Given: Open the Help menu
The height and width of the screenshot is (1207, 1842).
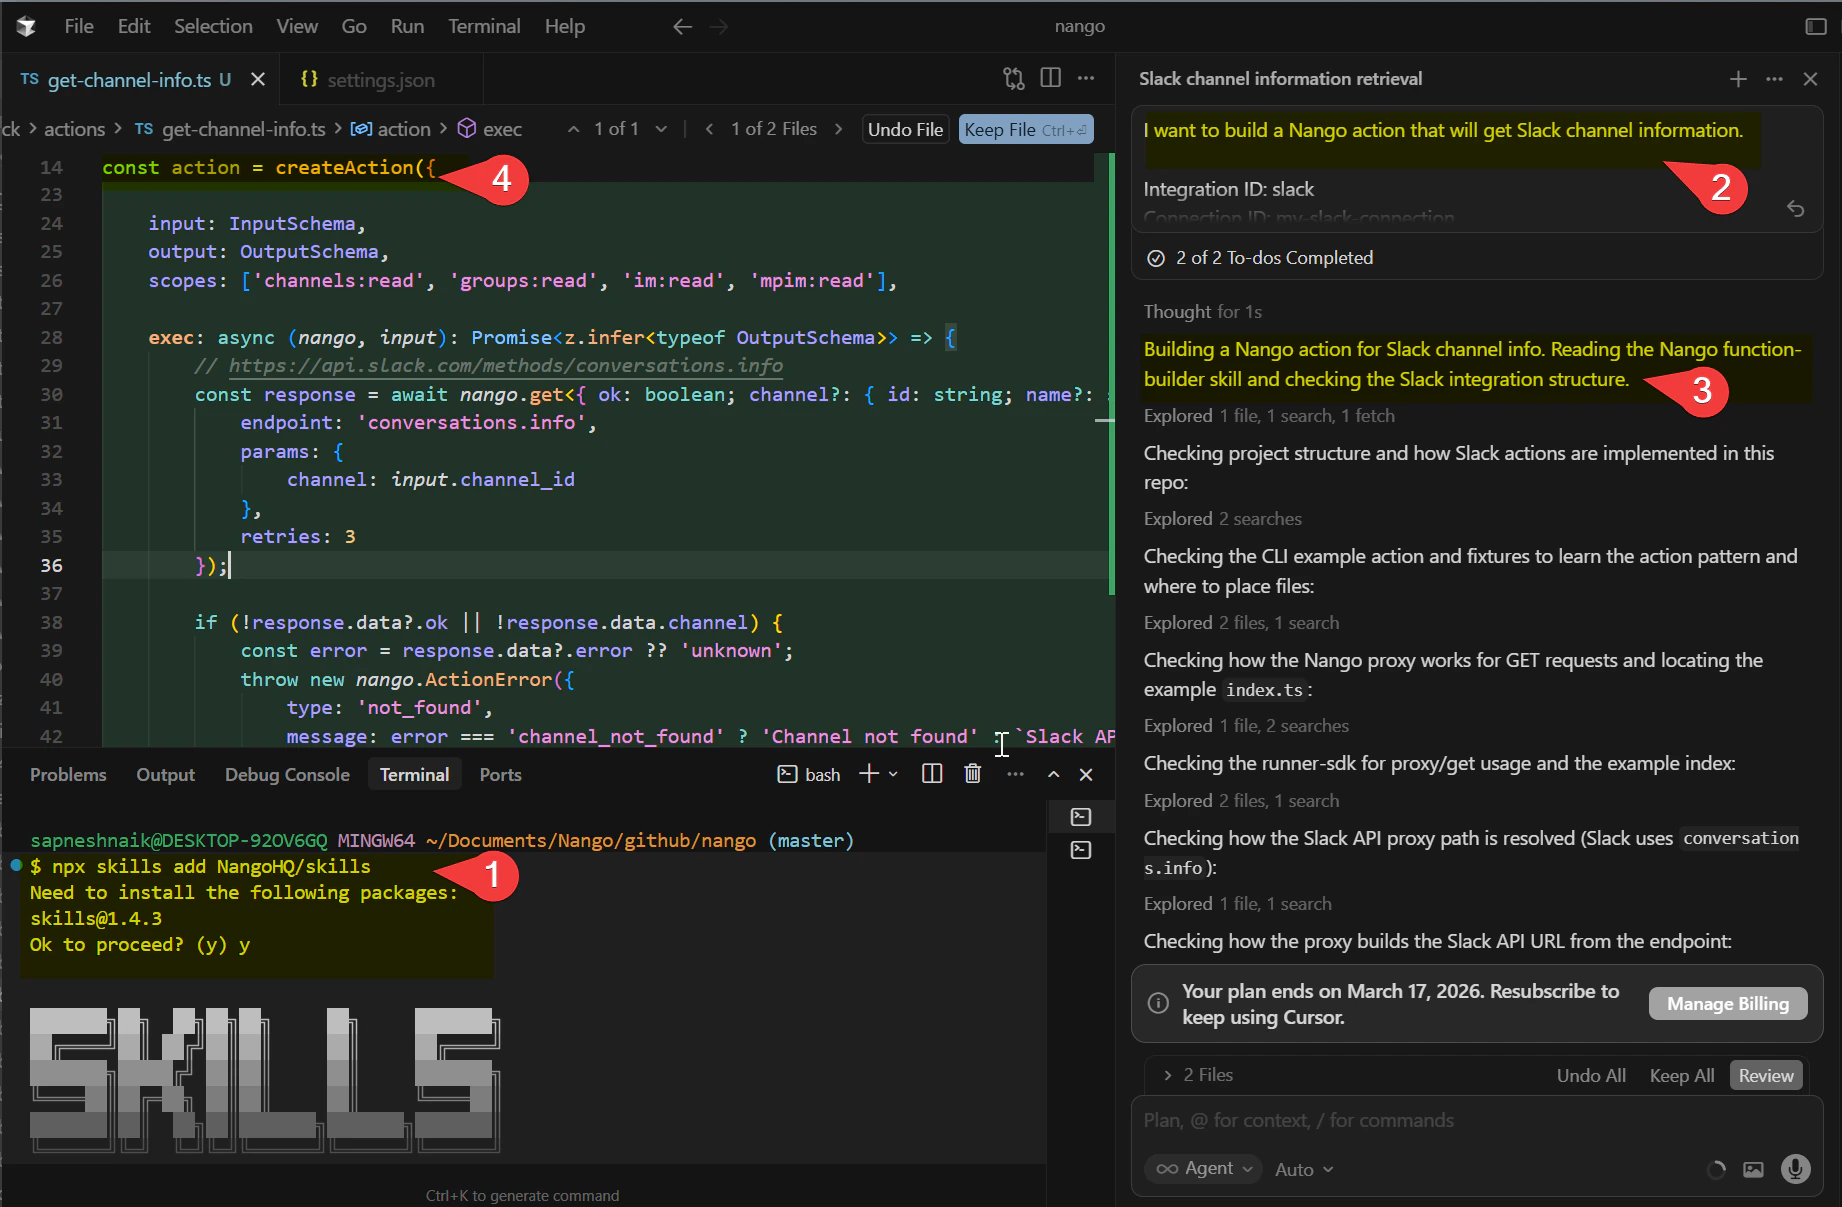Looking at the screenshot, I should (x=565, y=26).
